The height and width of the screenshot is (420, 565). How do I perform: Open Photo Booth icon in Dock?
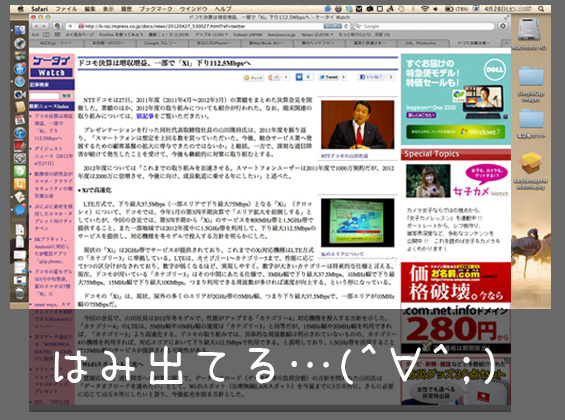click(x=19, y=146)
